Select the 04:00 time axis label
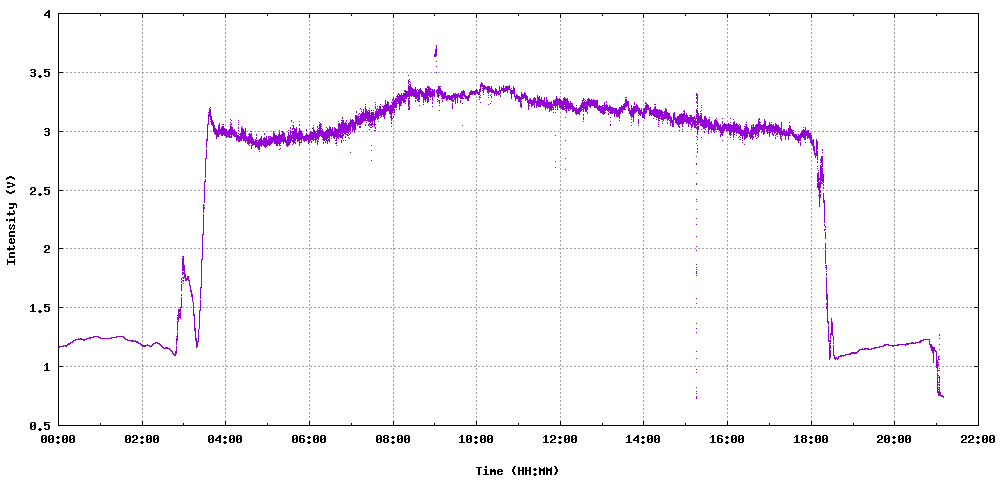Image resolution: width=1000 pixels, height=480 pixels. coord(225,439)
